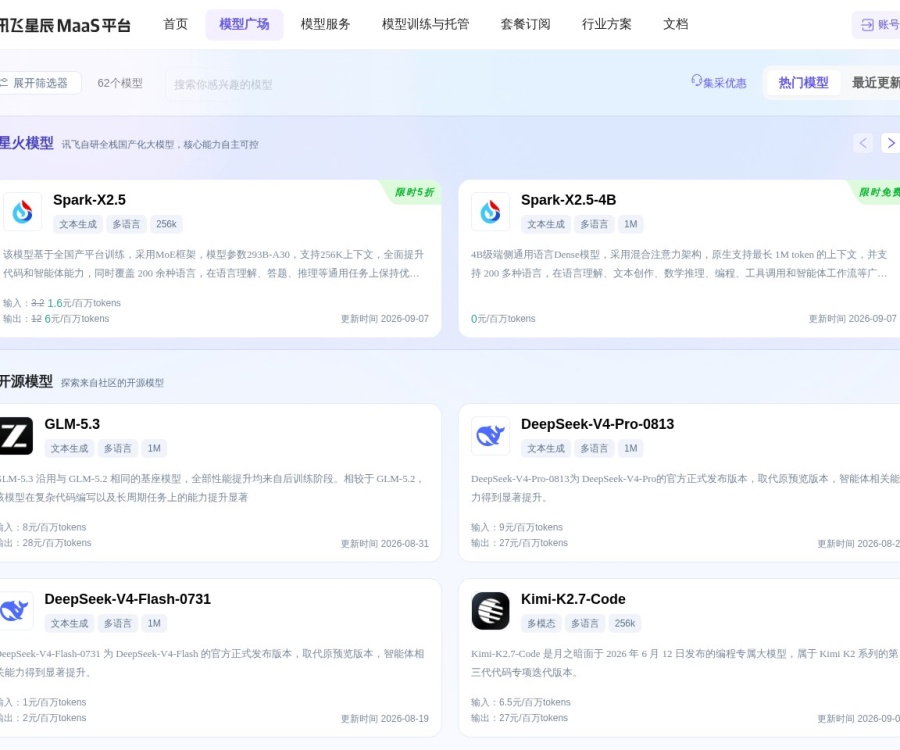900x750 pixels.
Task: Open the 文档 nav item
Action: pyautogui.click(x=675, y=24)
